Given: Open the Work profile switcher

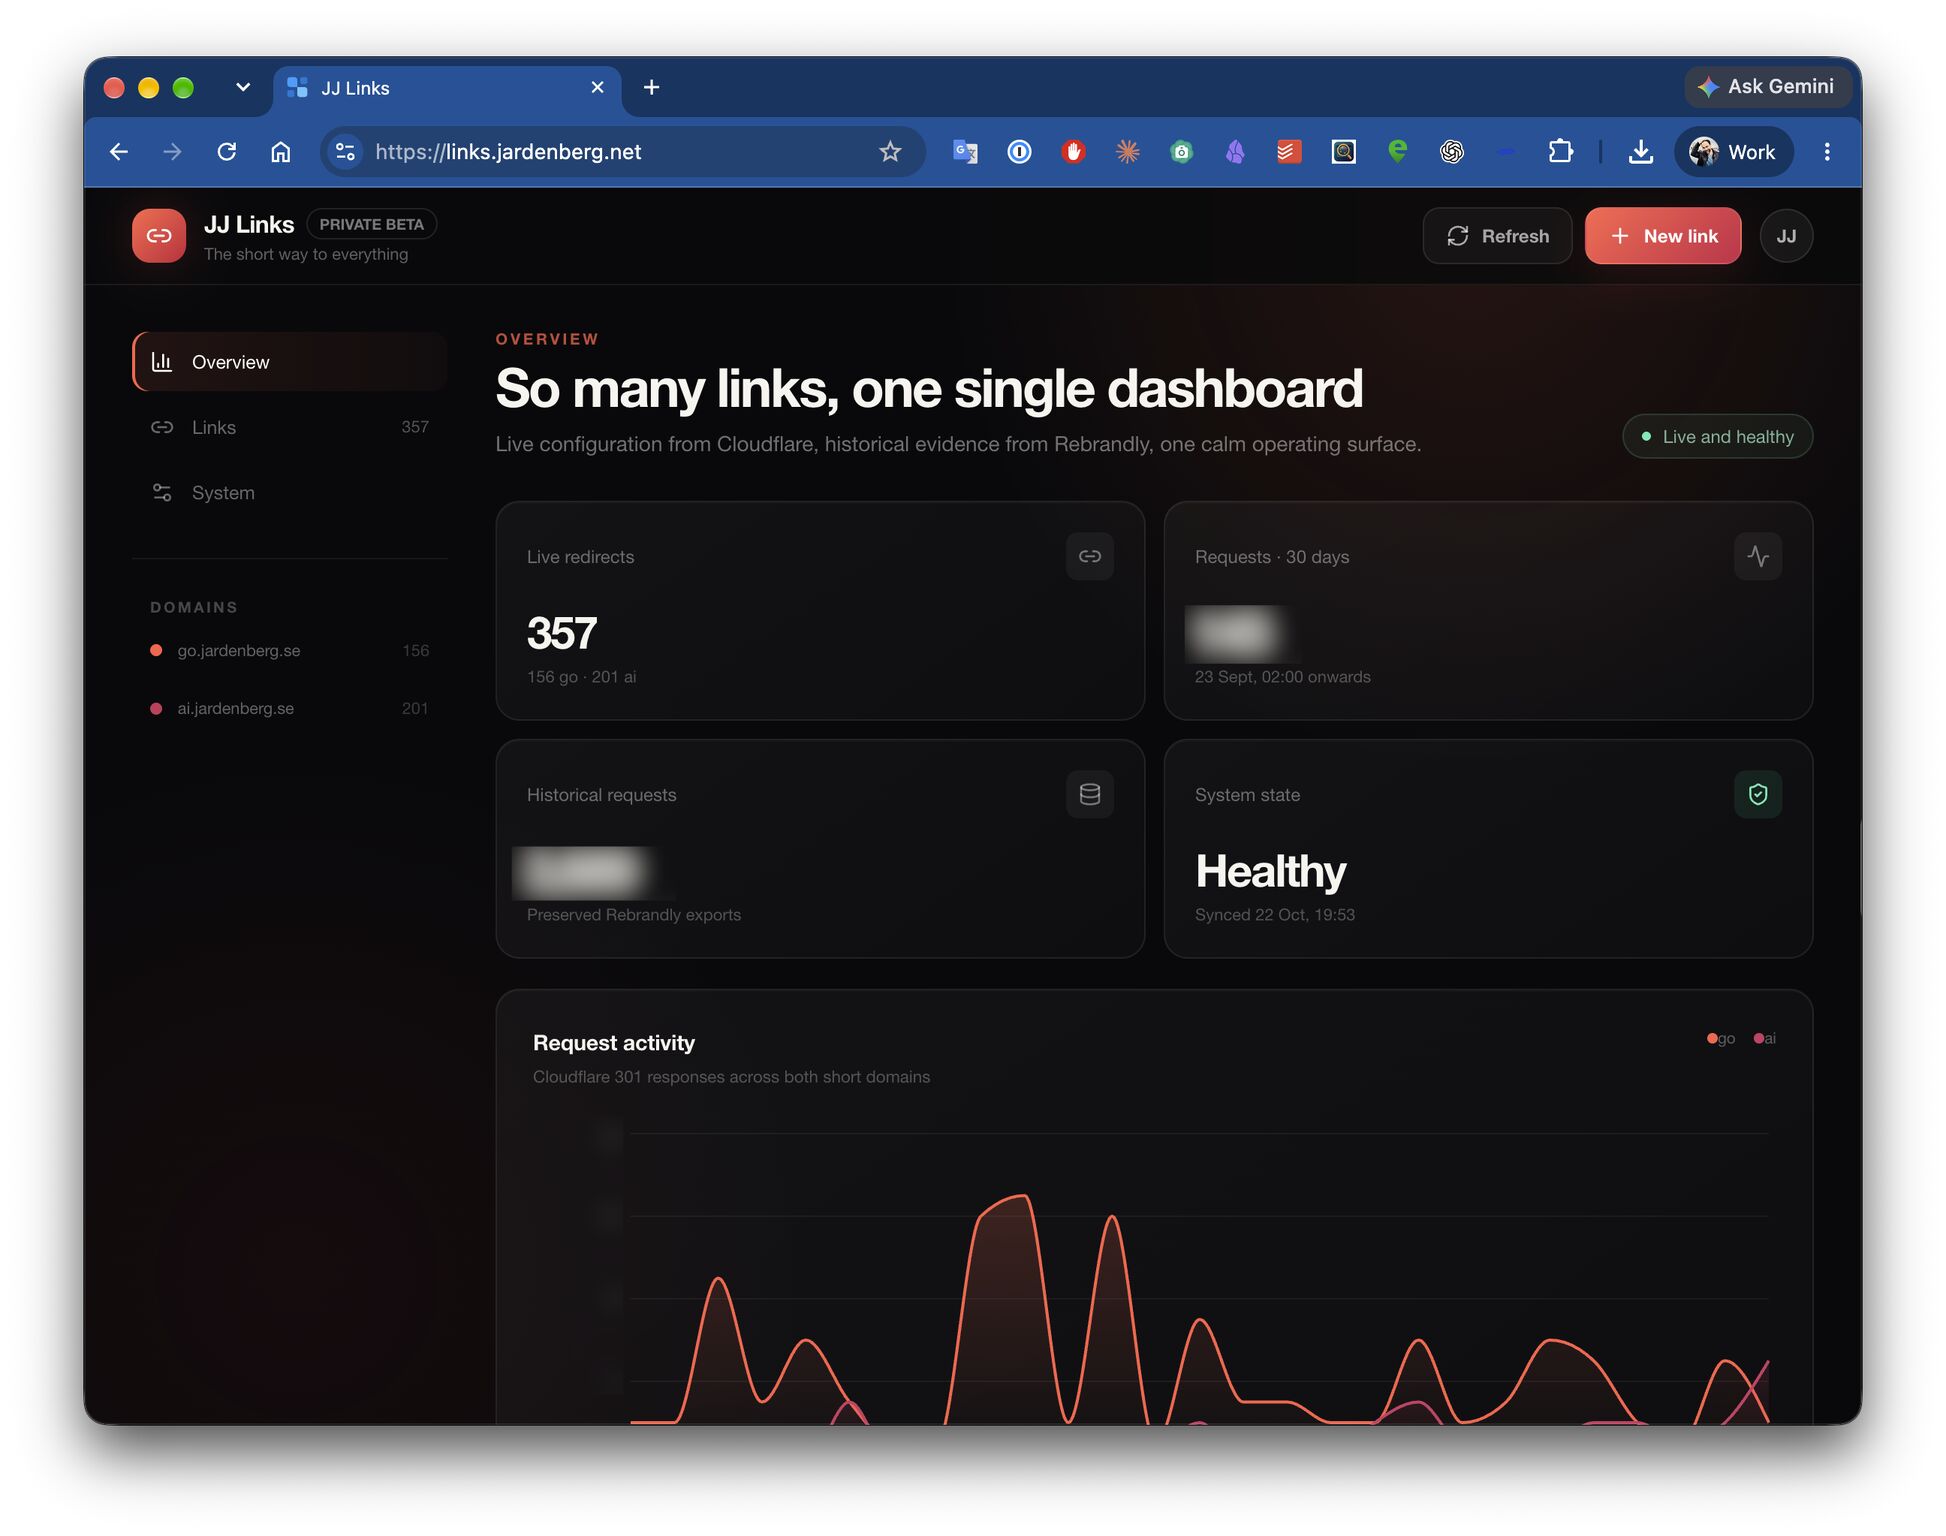Looking at the screenshot, I should pyautogui.click(x=1733, y=152).
